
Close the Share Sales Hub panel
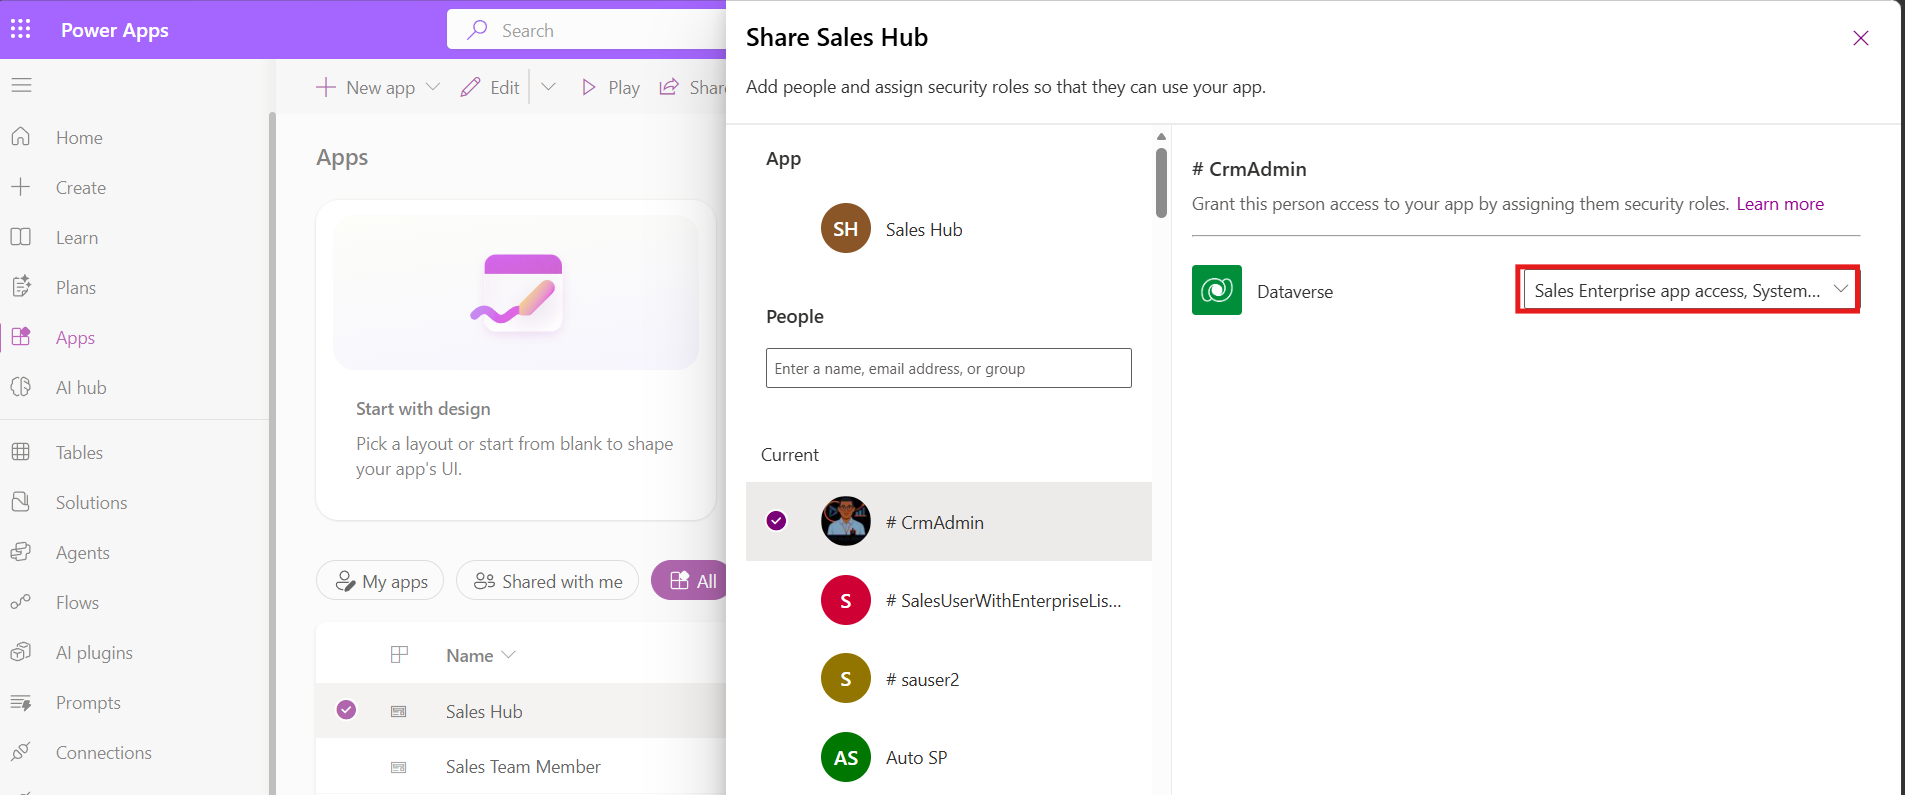click(x=1860, y=38)
